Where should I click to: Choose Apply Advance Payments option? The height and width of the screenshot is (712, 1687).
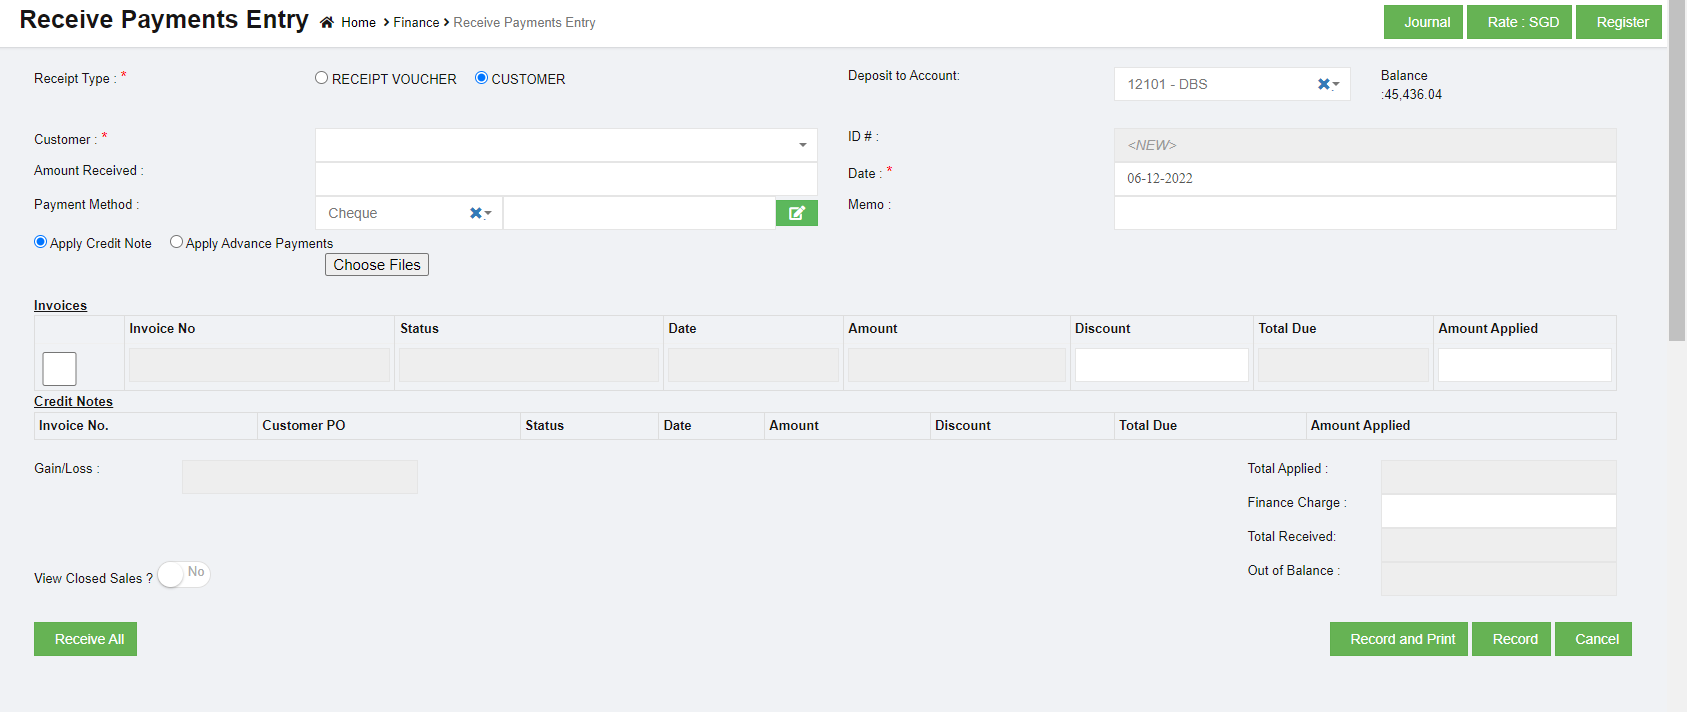pyautogui.click(x=177, y=242)
